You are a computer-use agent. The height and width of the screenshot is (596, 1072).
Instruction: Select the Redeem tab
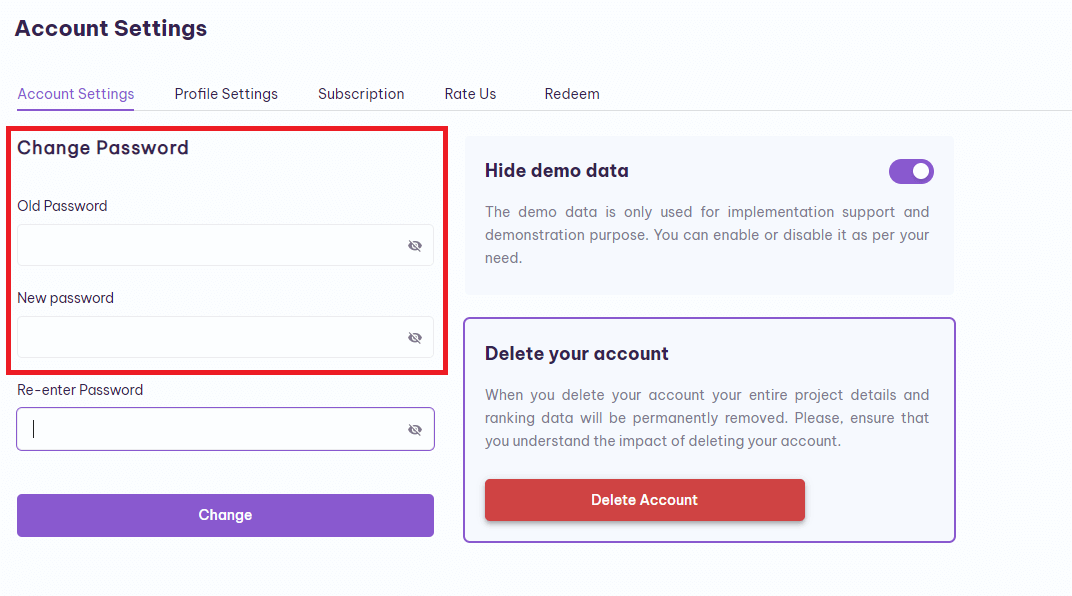pyautogui.click(x=572, y=94)
